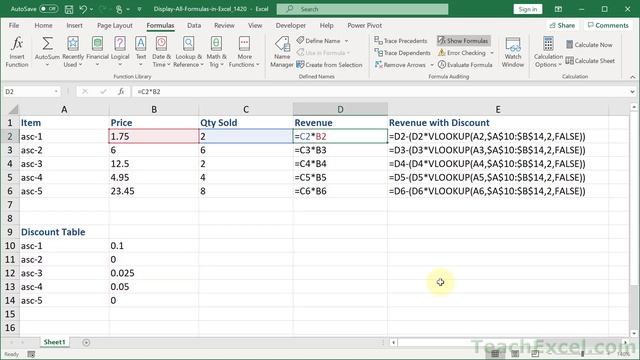
Task: Click the Sign in button
Action: coord(528,9)
